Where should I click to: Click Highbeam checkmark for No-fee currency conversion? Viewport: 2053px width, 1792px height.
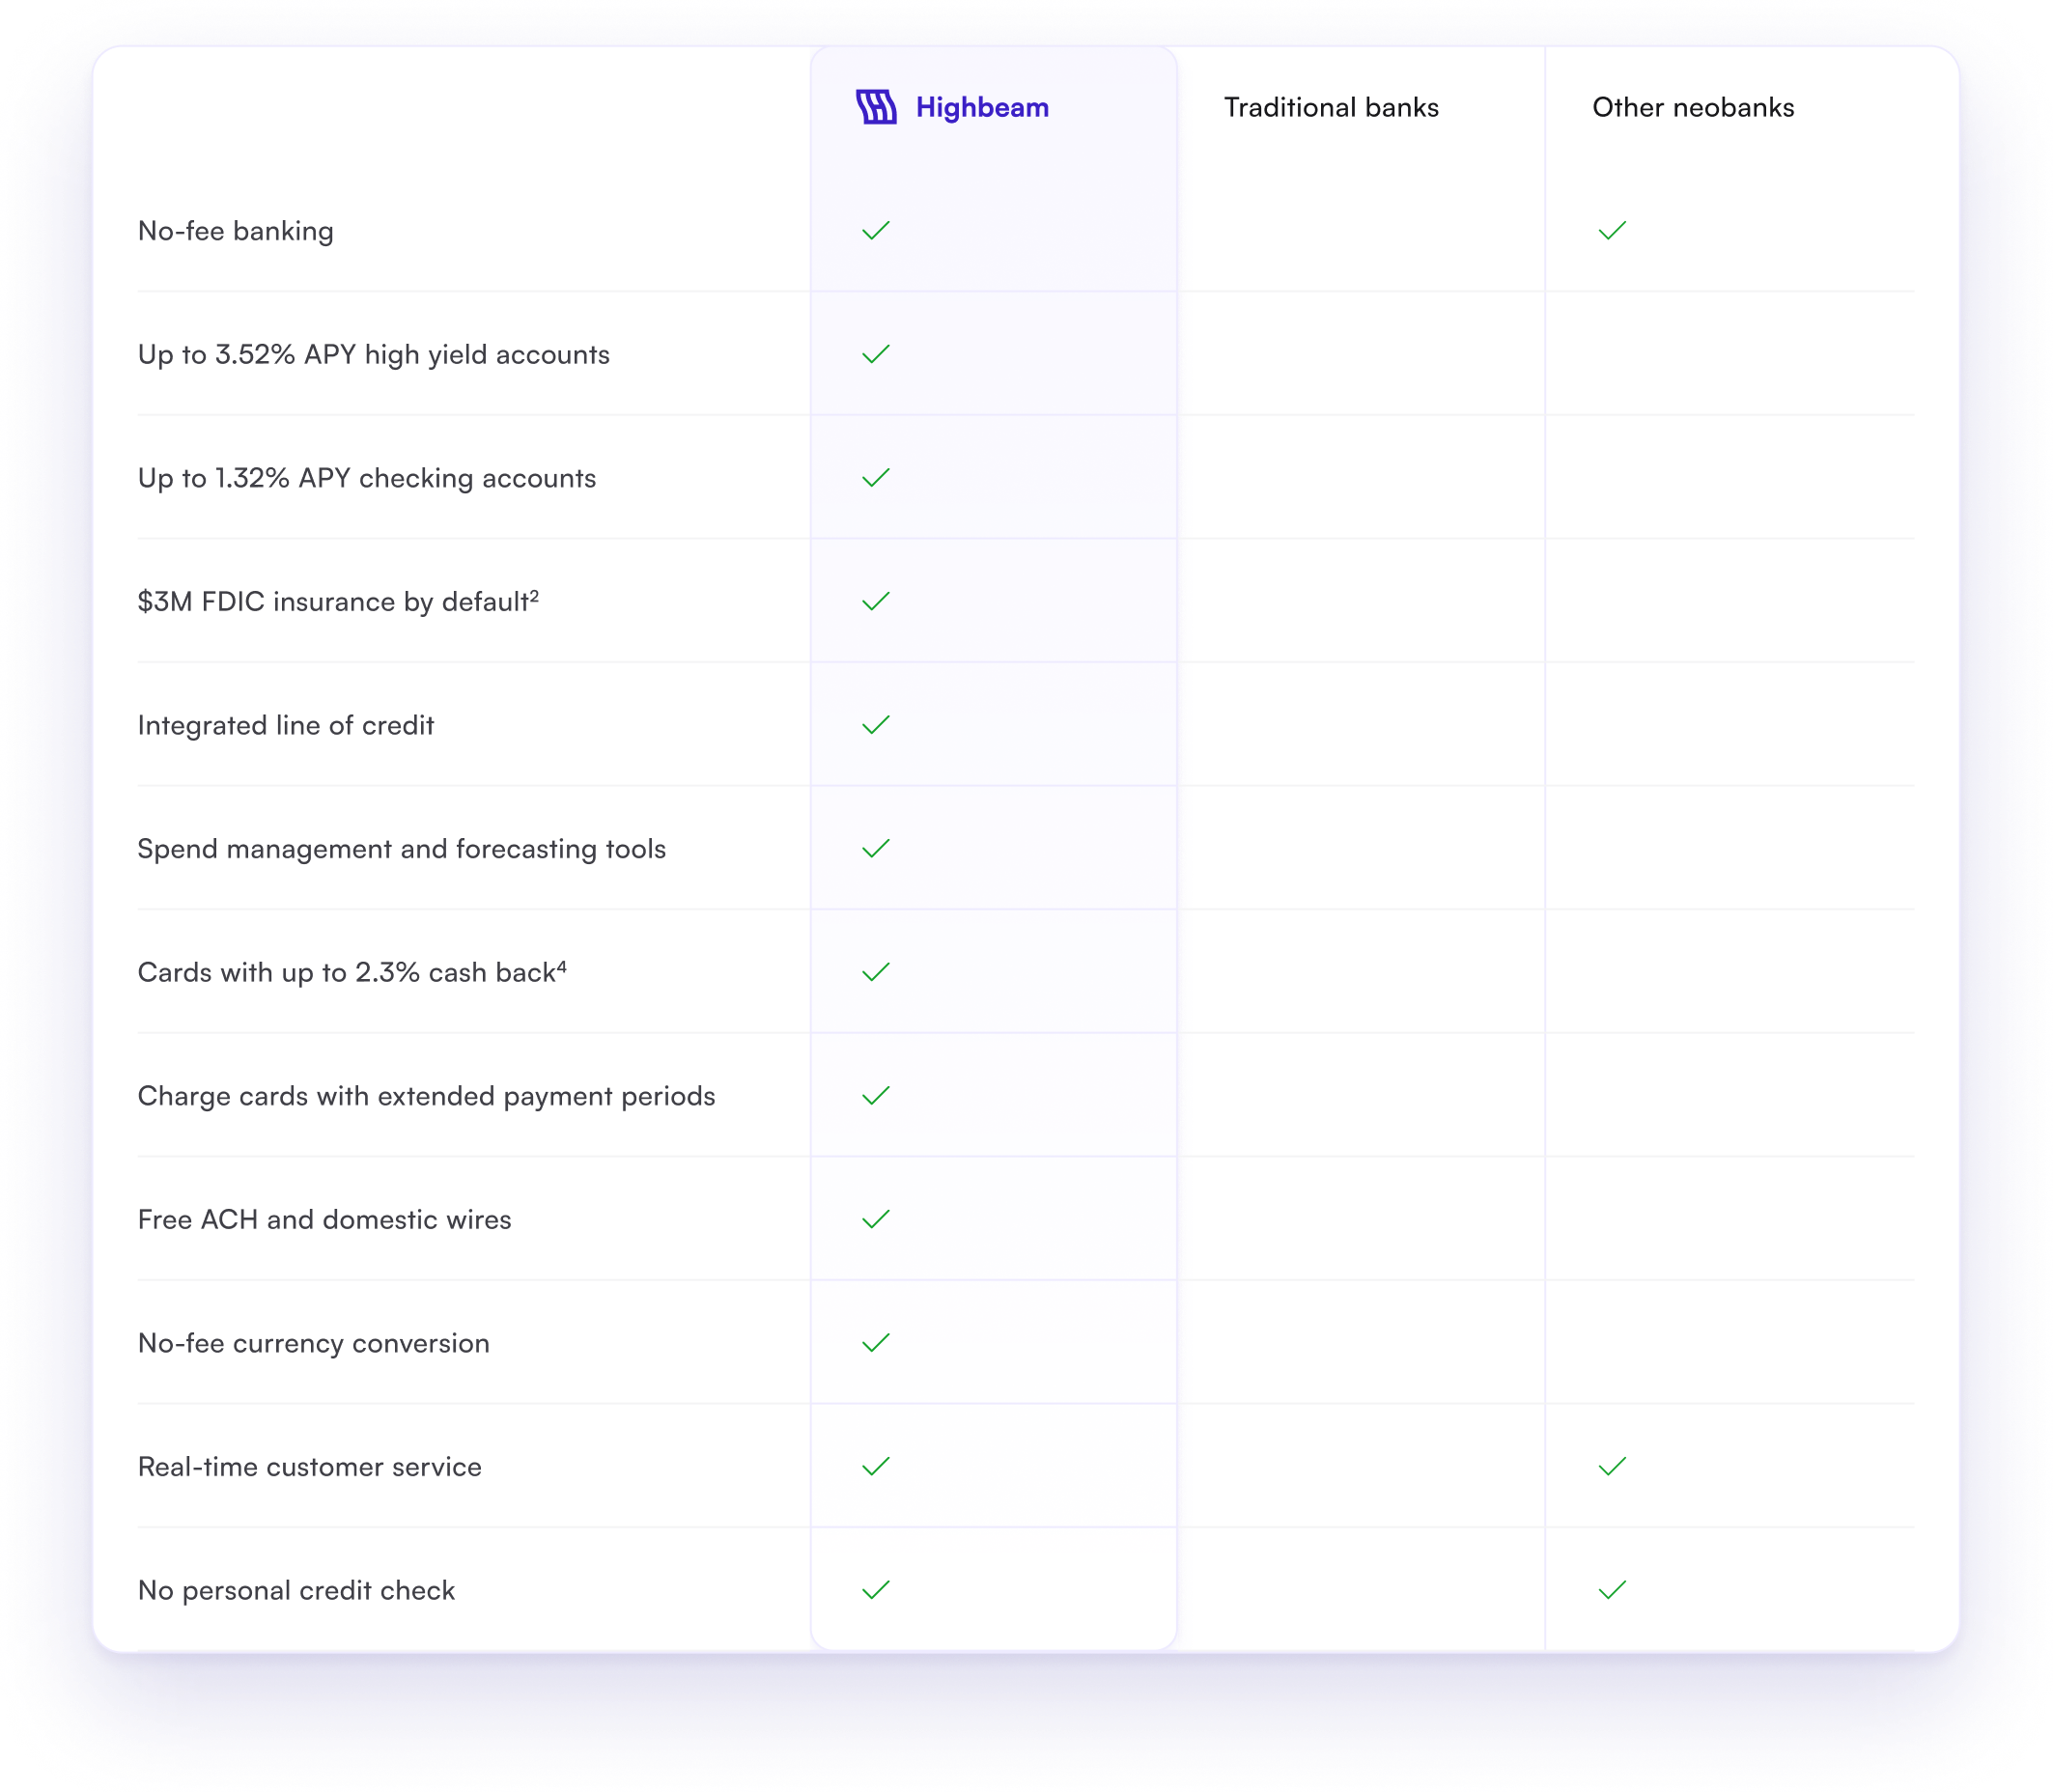[x=876, y=1343]
